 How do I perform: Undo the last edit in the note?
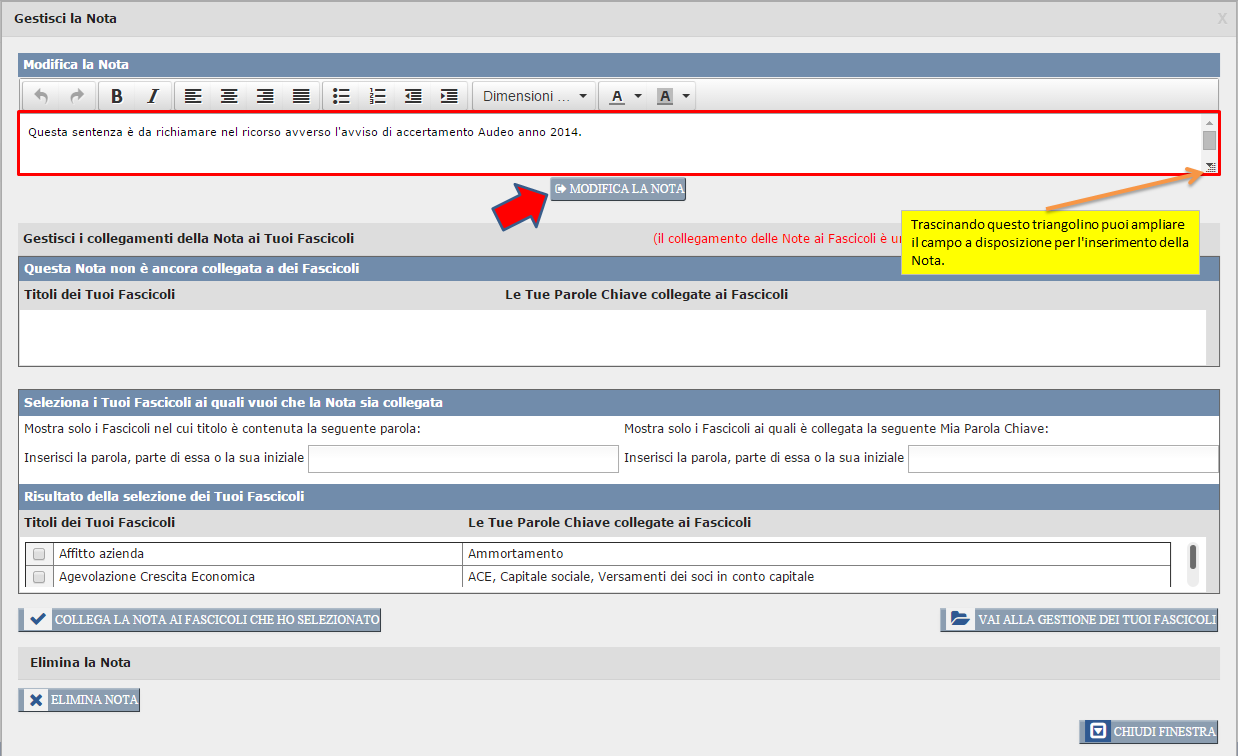click(41, 96)
